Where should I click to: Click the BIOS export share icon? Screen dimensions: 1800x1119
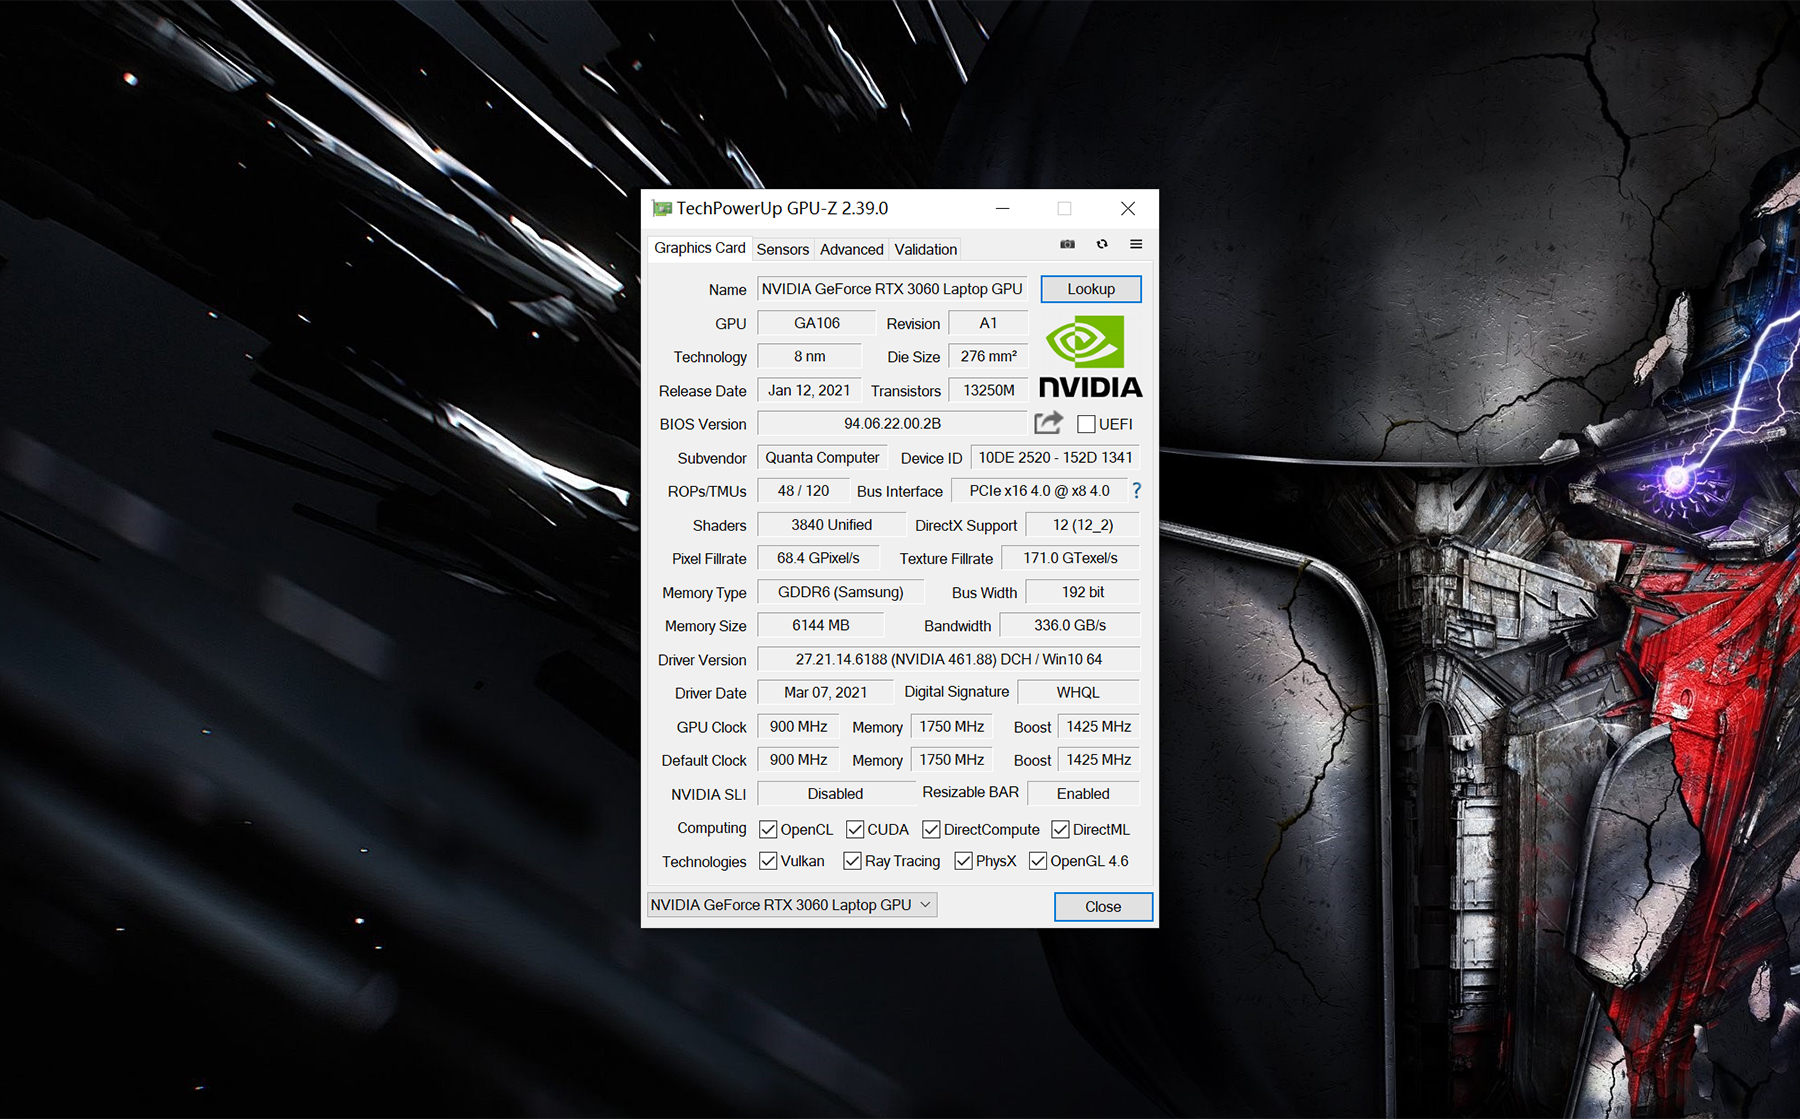click(1048, 423)
